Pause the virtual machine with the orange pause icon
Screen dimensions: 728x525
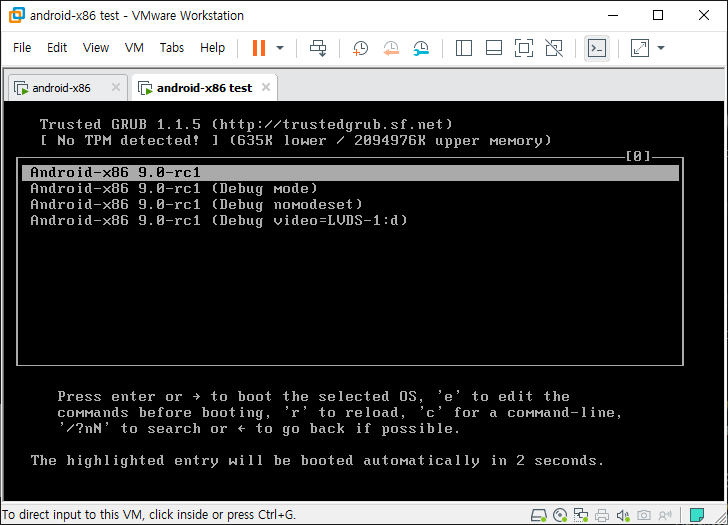click(x=259, y=48)
